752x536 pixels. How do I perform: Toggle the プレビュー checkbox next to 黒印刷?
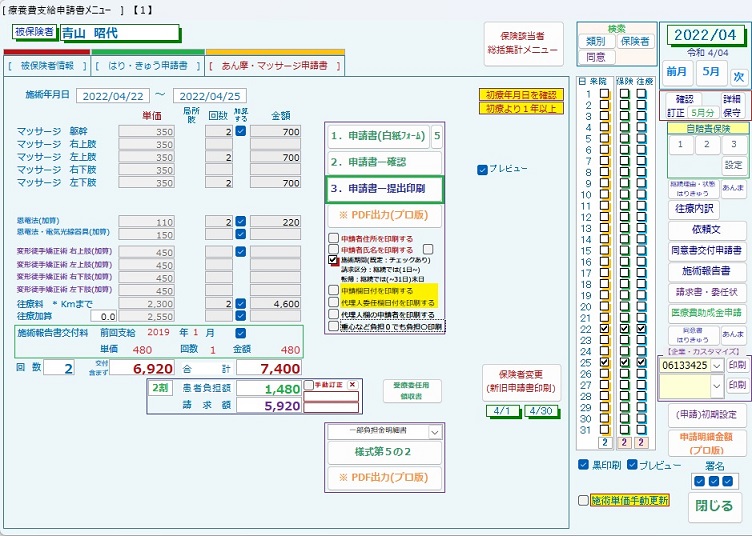pos(632,465)
